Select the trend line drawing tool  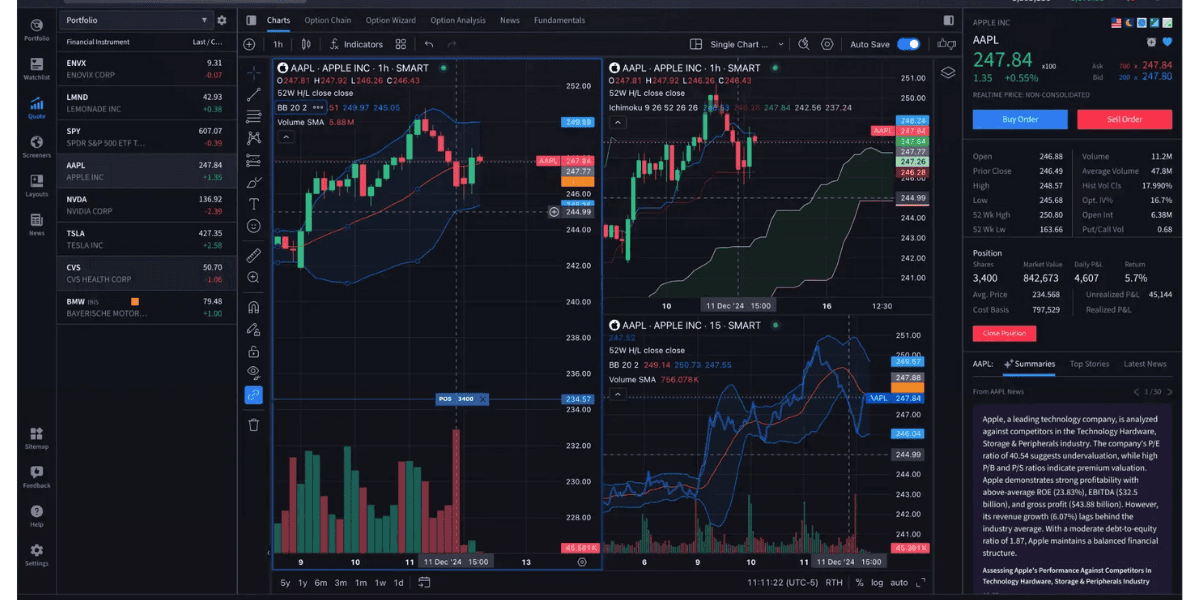coord(254,95)
